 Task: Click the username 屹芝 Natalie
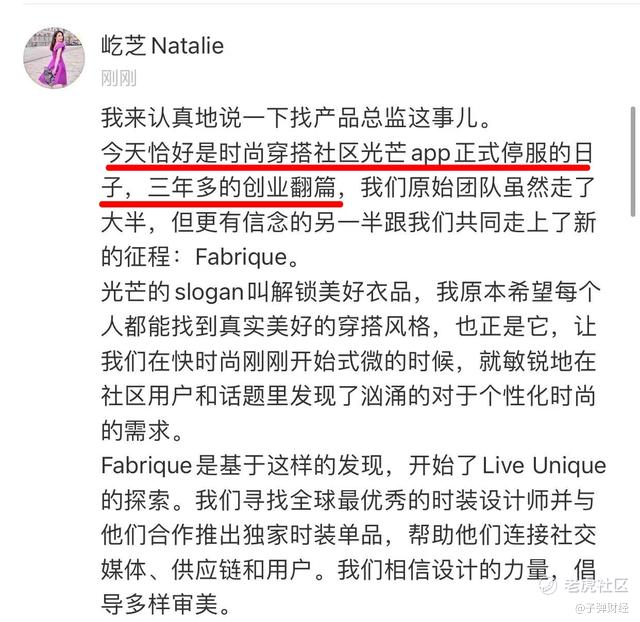pyautogui.click(x=162, y=45)
